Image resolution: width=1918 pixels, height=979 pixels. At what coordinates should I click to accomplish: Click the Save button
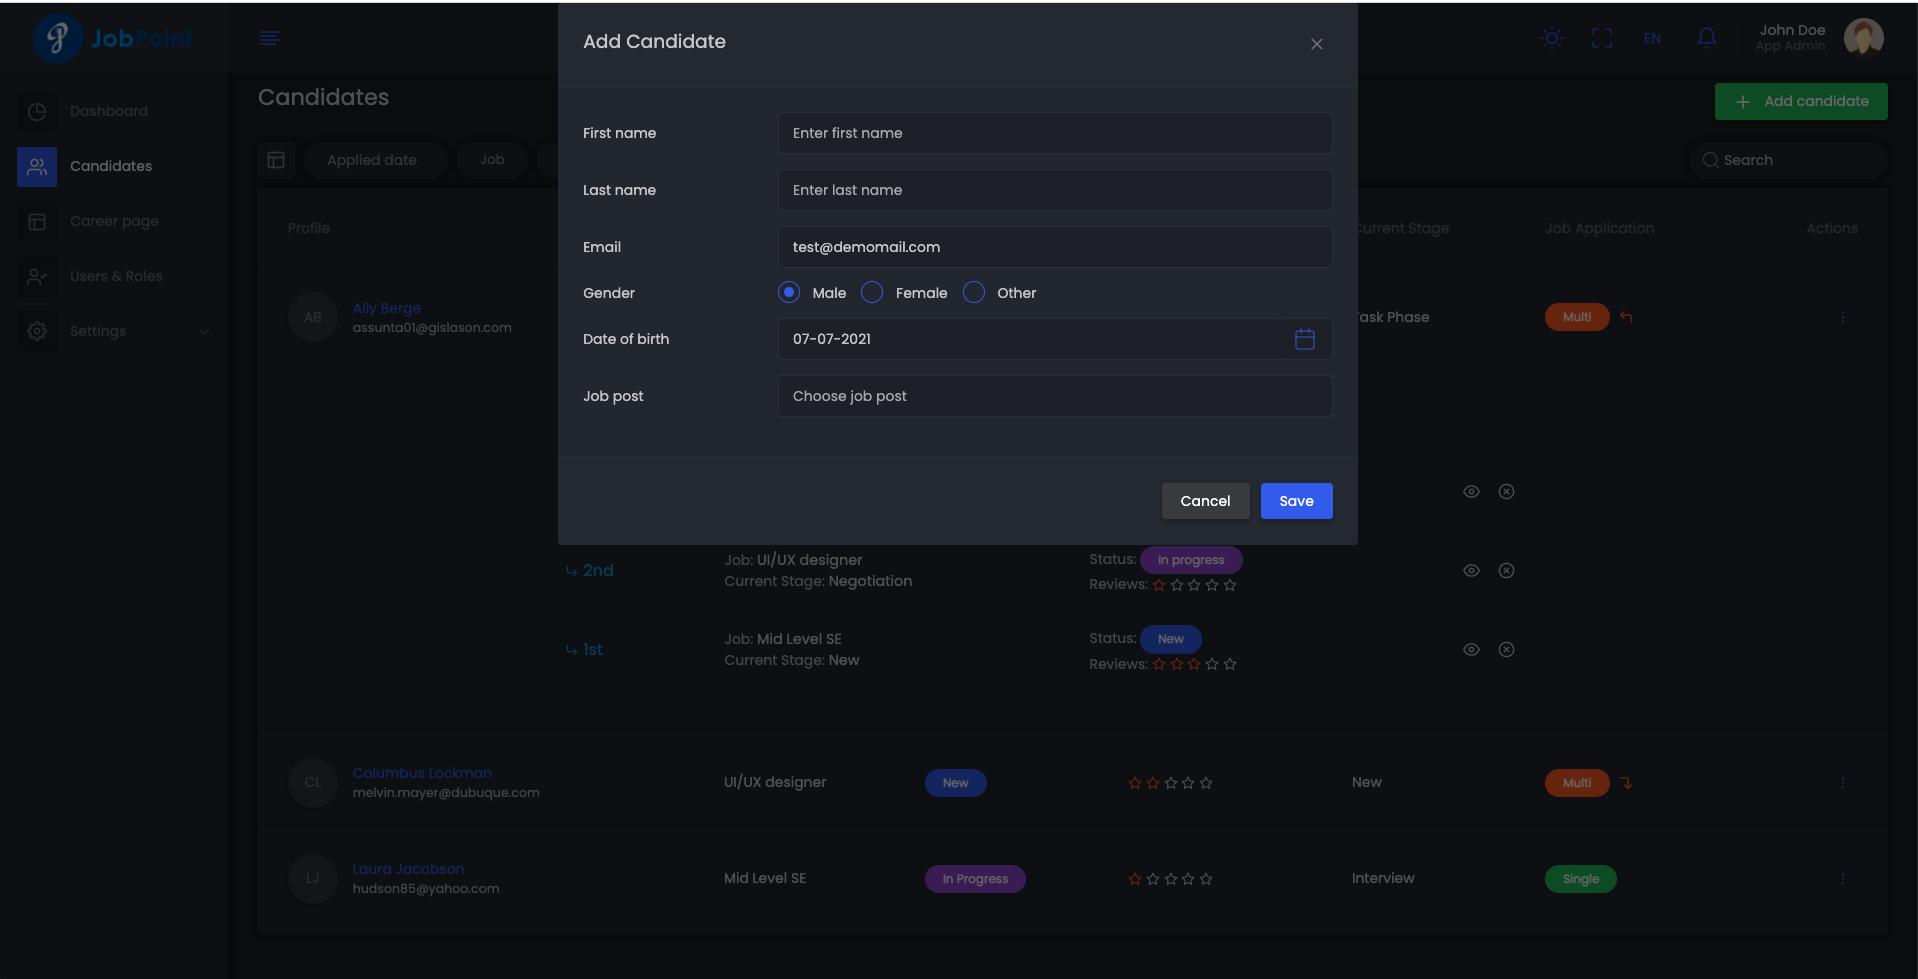[x=1296, y=501]
